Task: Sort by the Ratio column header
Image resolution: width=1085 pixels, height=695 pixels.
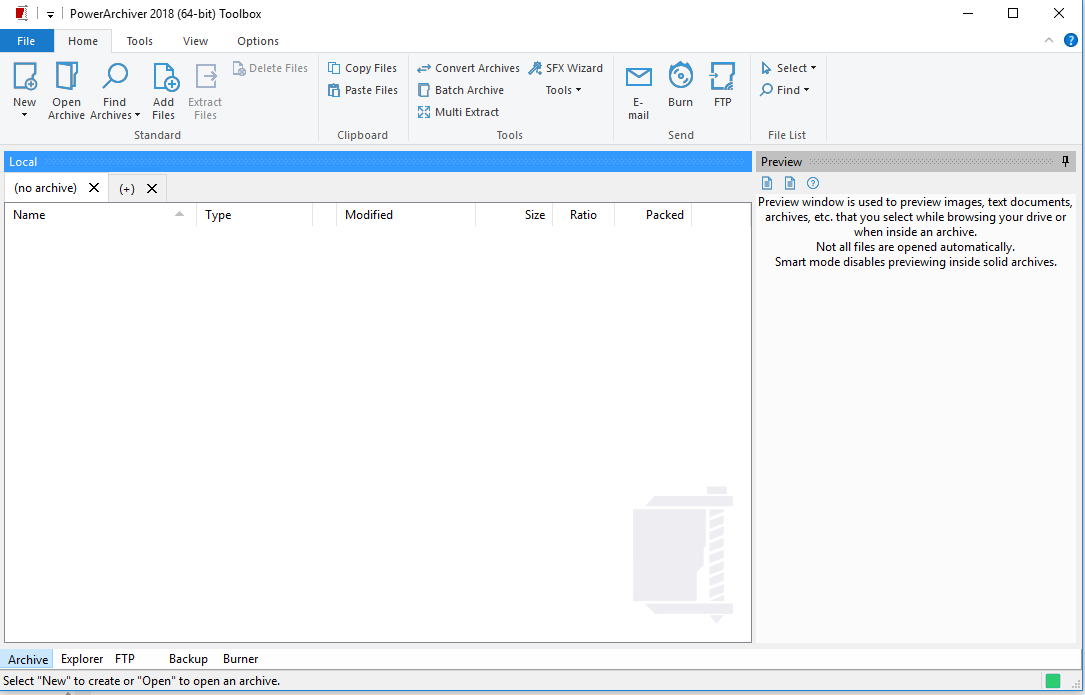Action: pyautogui.click(x=583, y=215)
